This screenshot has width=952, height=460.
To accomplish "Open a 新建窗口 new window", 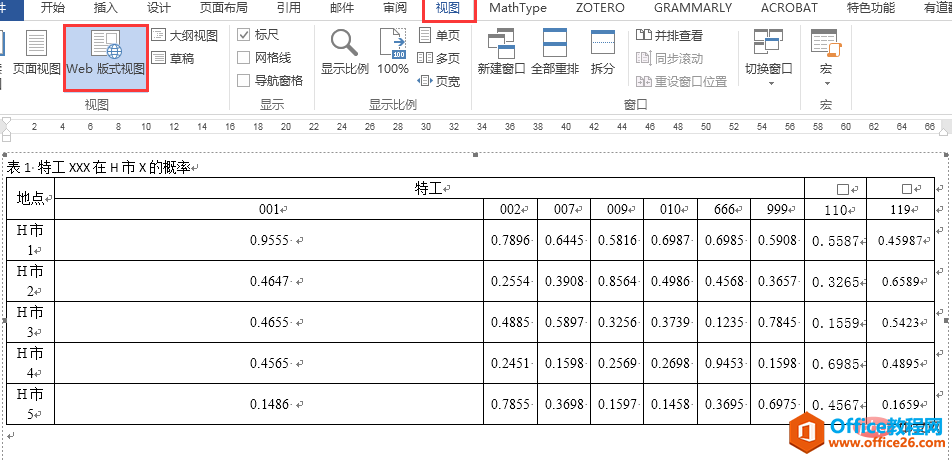I will (502, 53).
